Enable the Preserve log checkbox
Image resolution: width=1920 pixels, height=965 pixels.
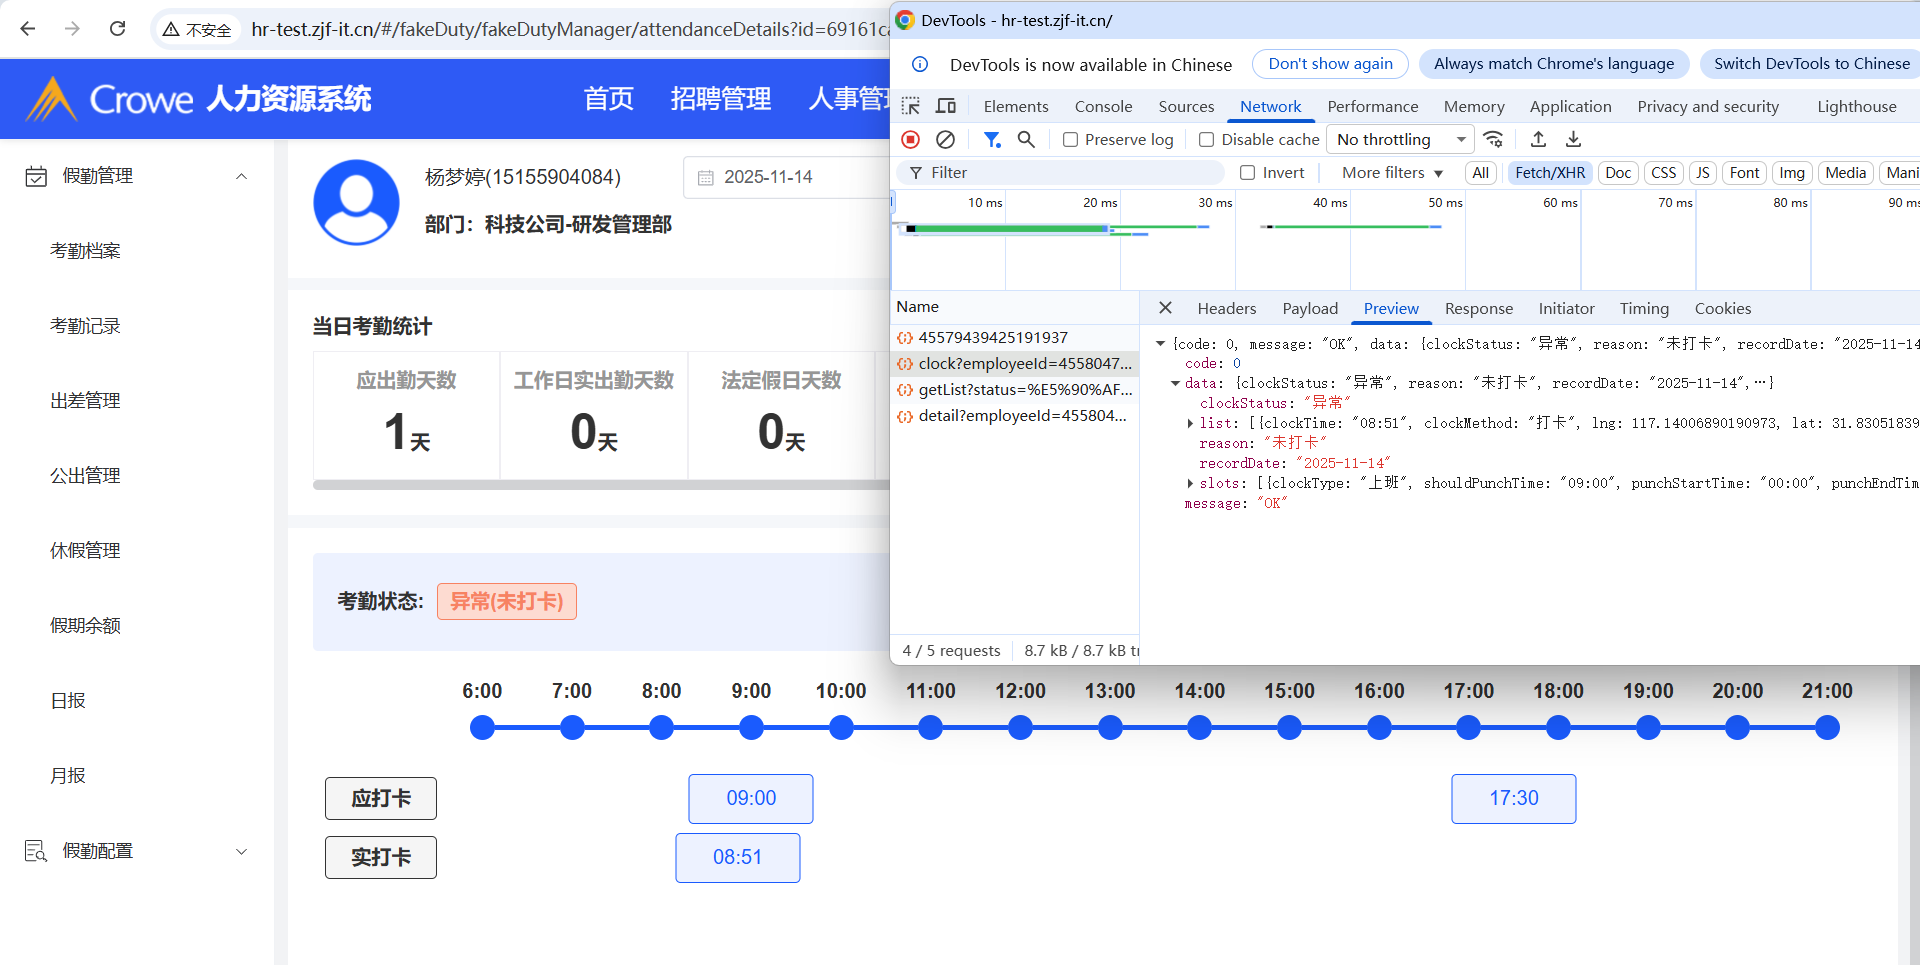pos(1070,140)
